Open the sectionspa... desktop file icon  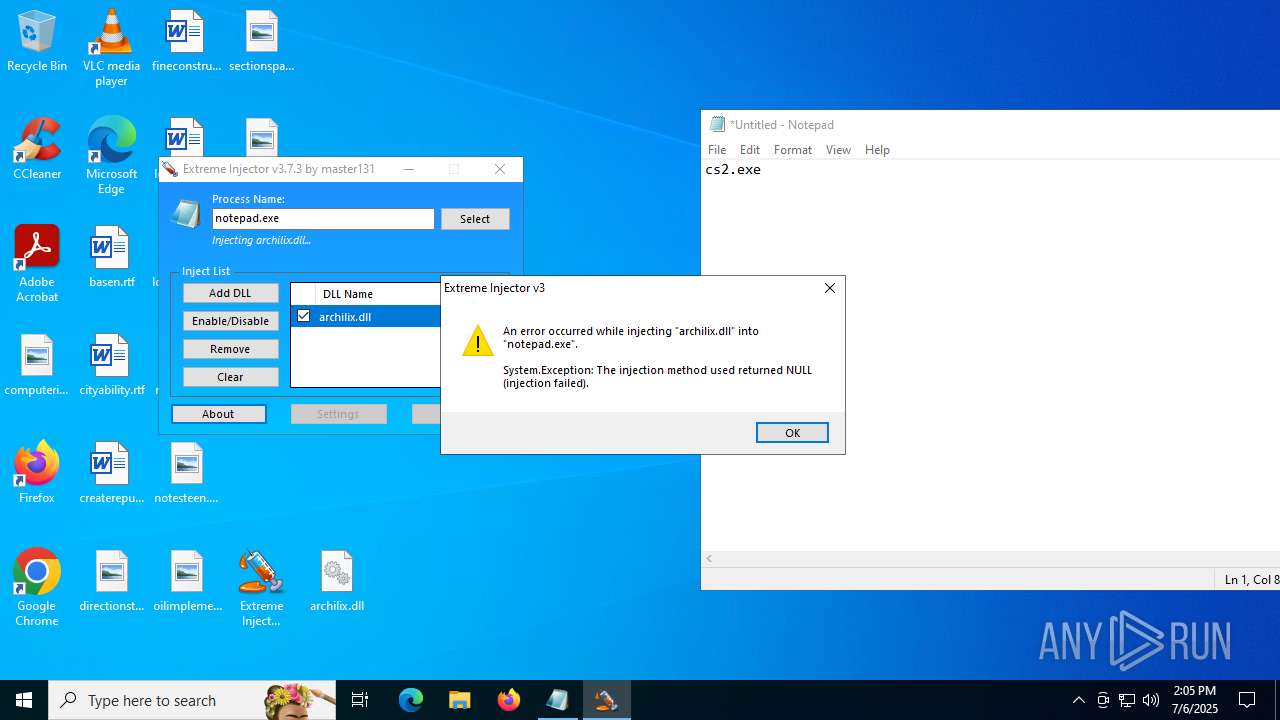(261, 42)
